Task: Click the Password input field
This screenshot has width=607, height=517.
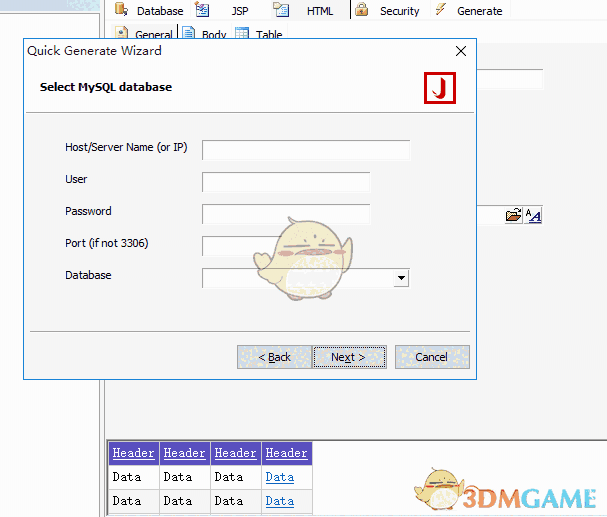Action: click(286, 214)
